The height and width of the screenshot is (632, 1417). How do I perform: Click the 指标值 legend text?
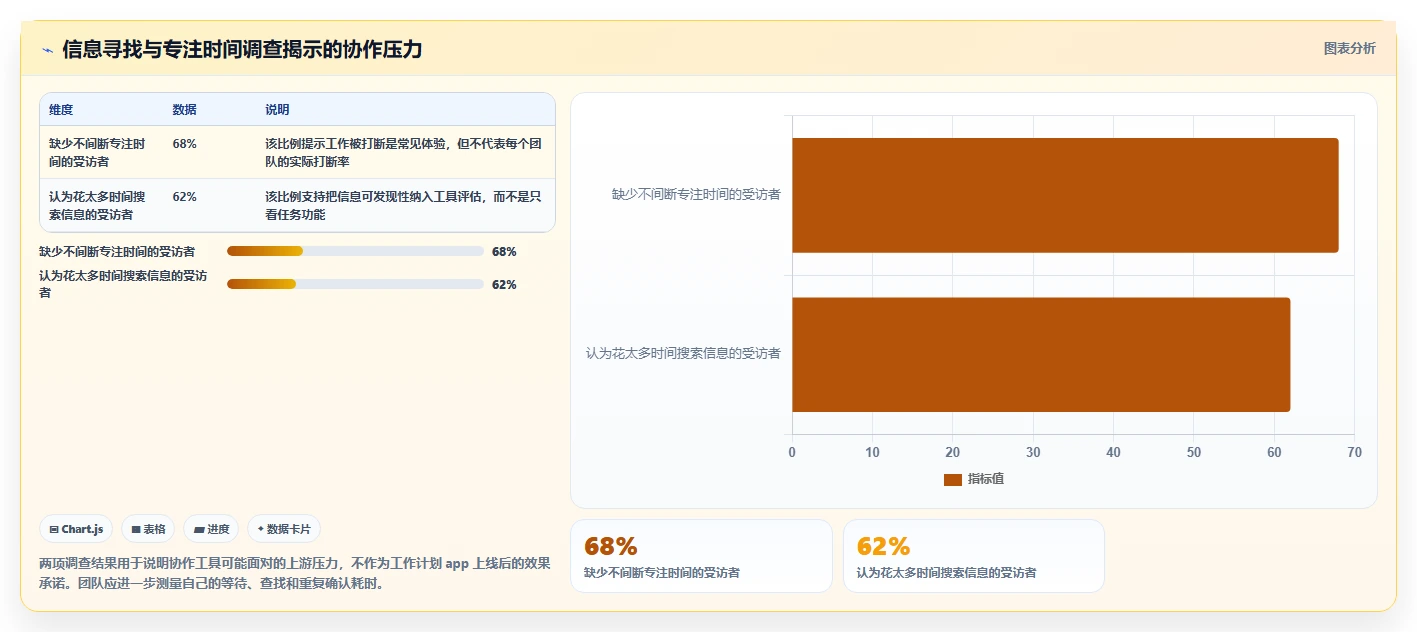(986, 480)
